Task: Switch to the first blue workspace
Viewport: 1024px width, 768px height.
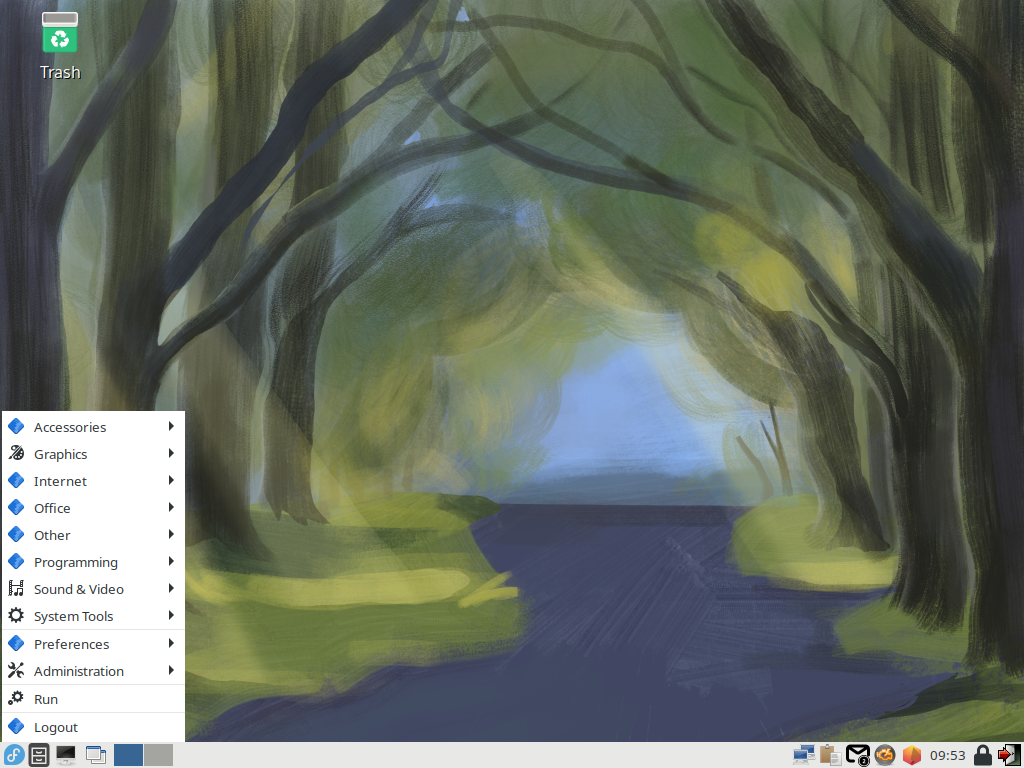Action: (x=128, y=755)
